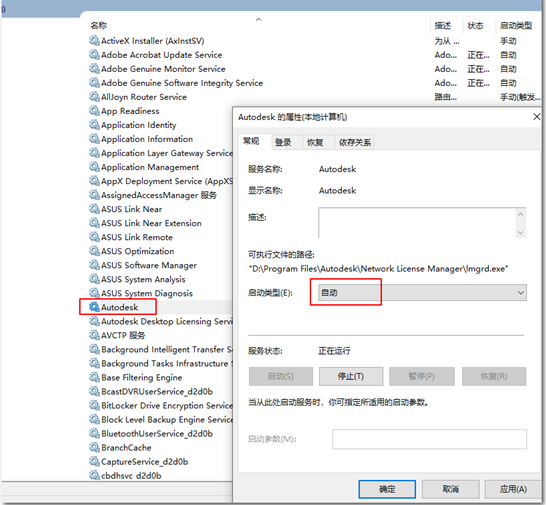Click the AppX Deployment Service gear icon
Screen dimensions: 546x505
pos(94,181)
